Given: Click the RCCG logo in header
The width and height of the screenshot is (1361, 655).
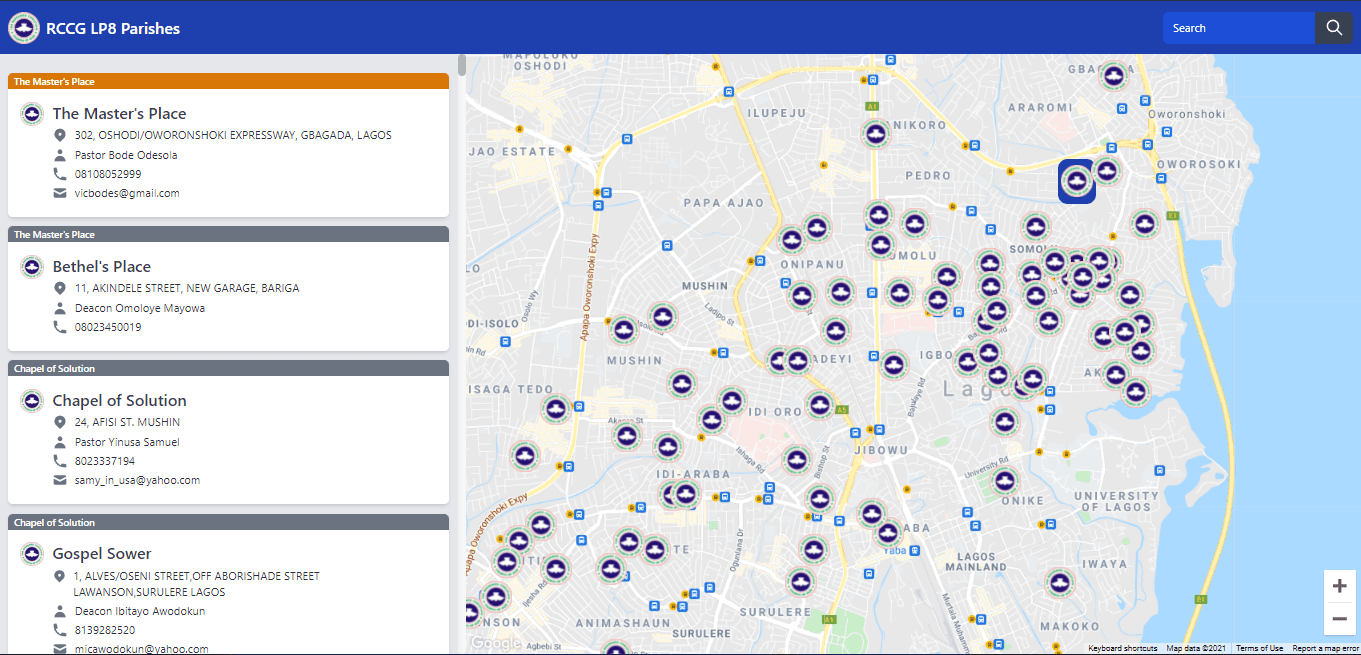Looking at the screenshot, I should click(x=24, y=28).
